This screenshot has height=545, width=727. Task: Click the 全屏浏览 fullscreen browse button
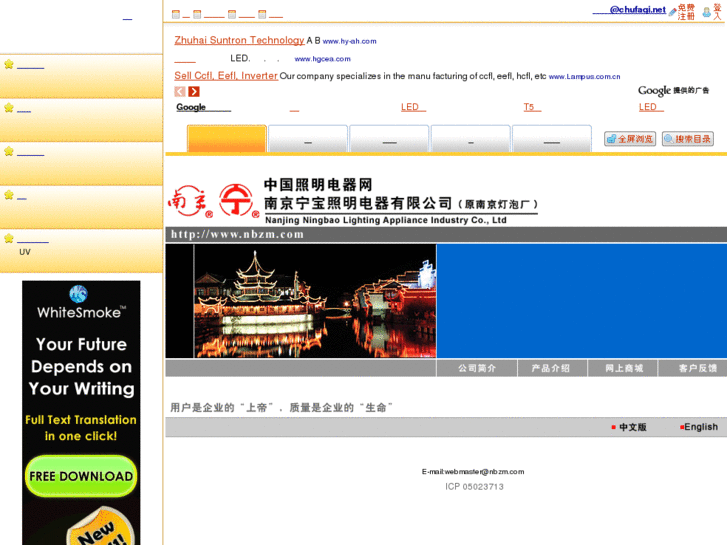point(630,139)
